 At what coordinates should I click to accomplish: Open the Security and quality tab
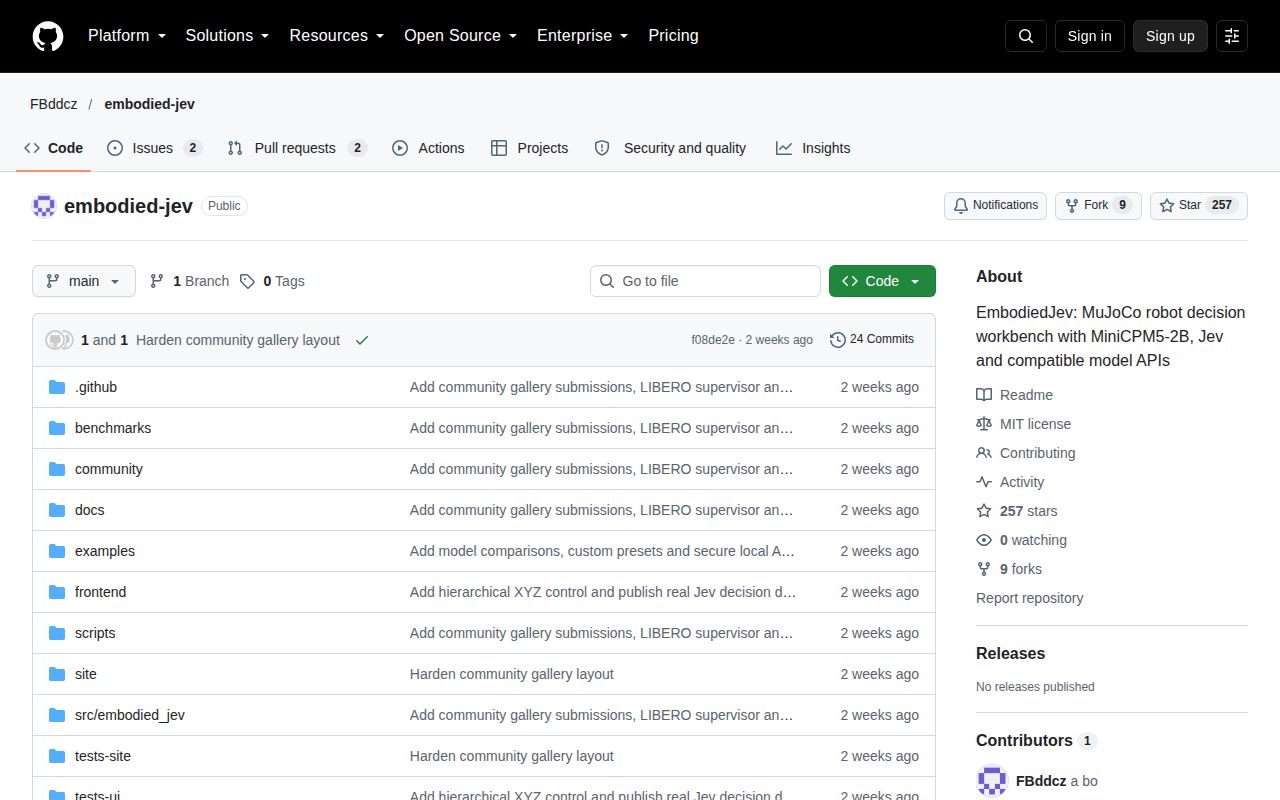click(x=670, y=148)
